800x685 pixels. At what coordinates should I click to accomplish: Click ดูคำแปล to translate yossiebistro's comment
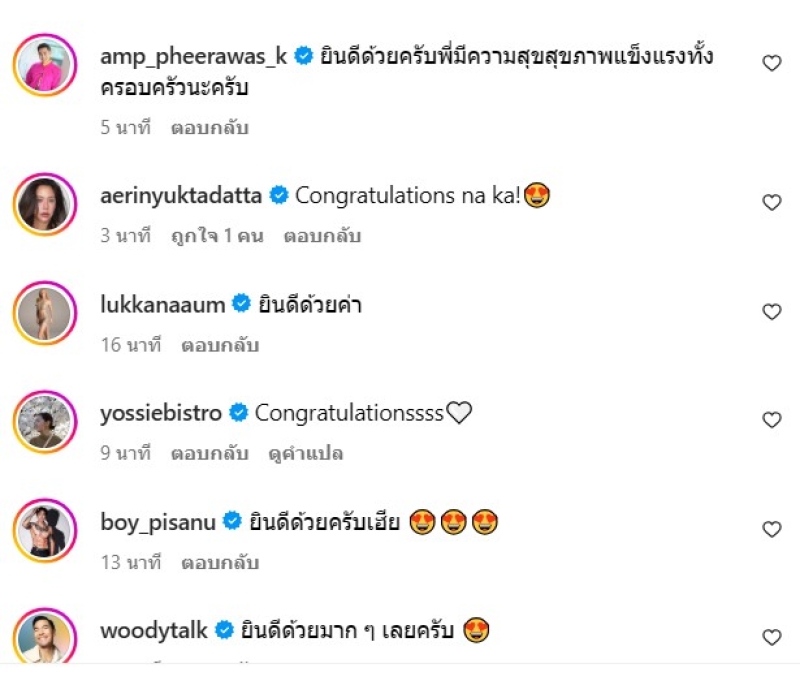[x=306, y=453]
